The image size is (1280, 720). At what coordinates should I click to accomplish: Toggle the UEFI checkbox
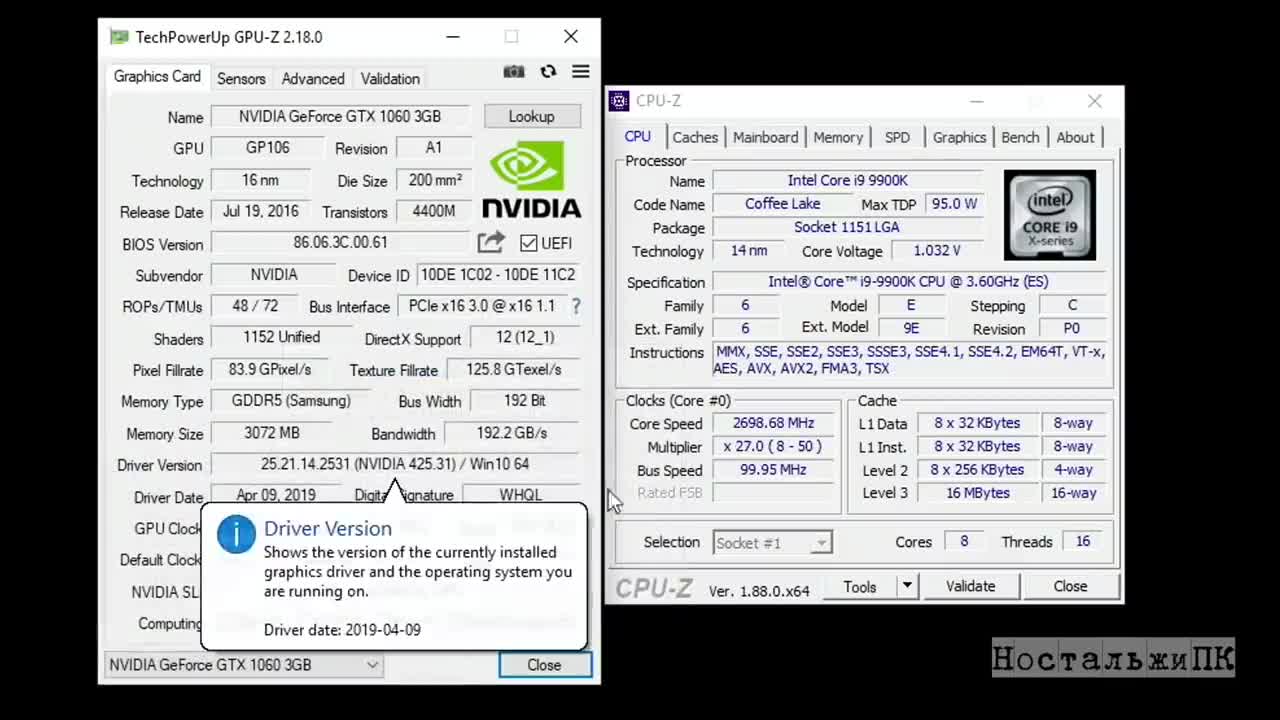pyautogui.click(x=529, y=243)
